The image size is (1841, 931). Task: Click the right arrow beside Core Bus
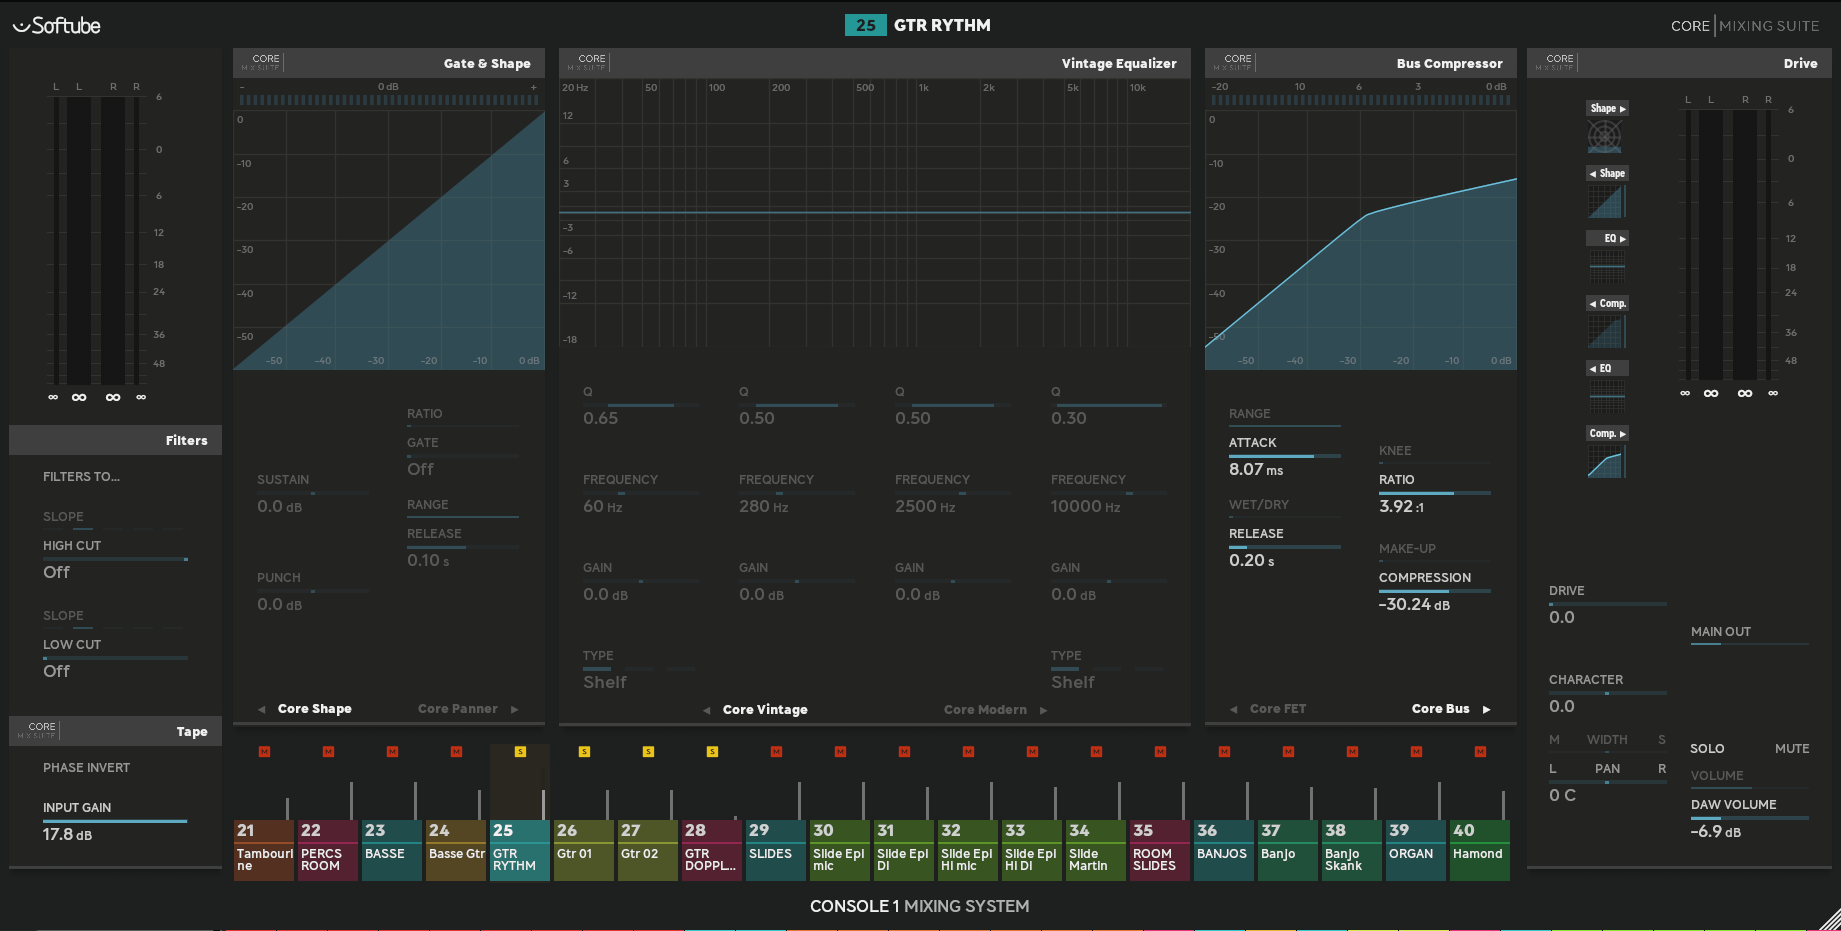[x=1486, y=709]
